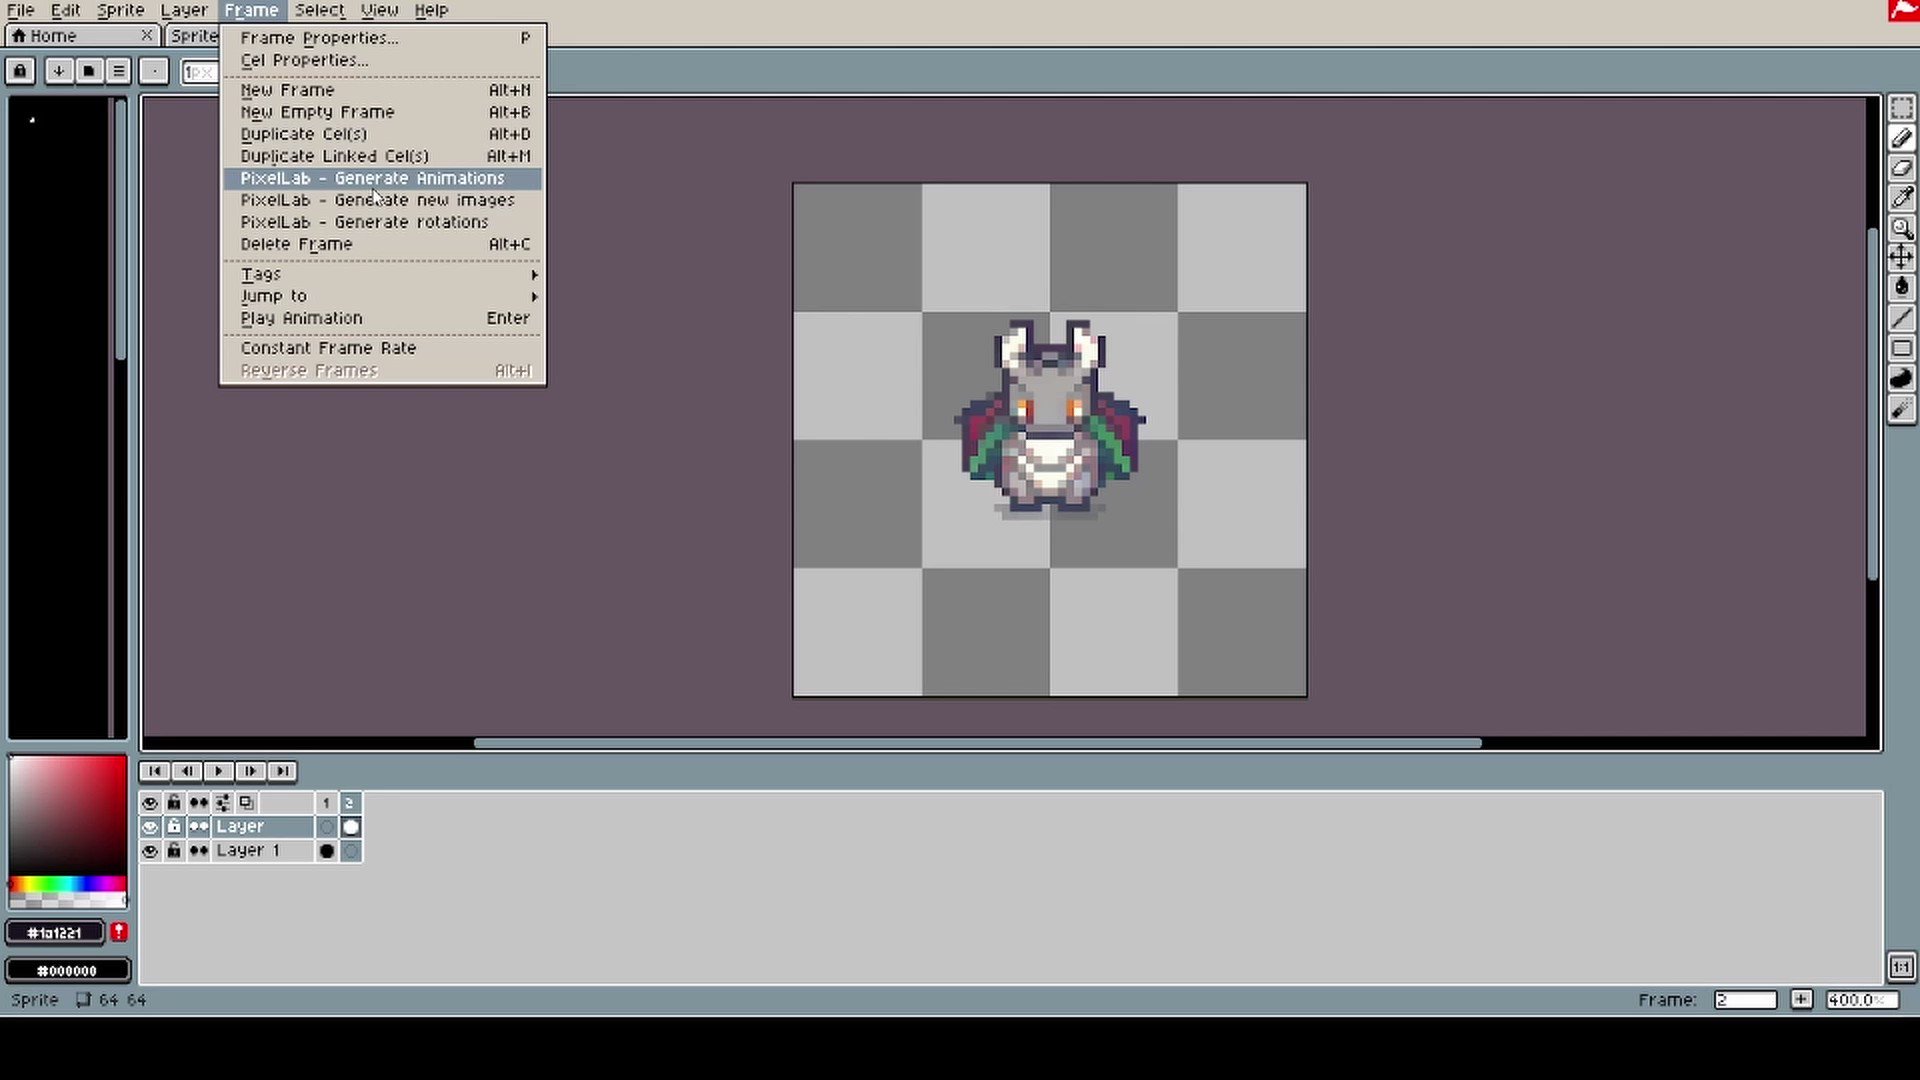Click the Frame number input field

(x=1744, y=999)
